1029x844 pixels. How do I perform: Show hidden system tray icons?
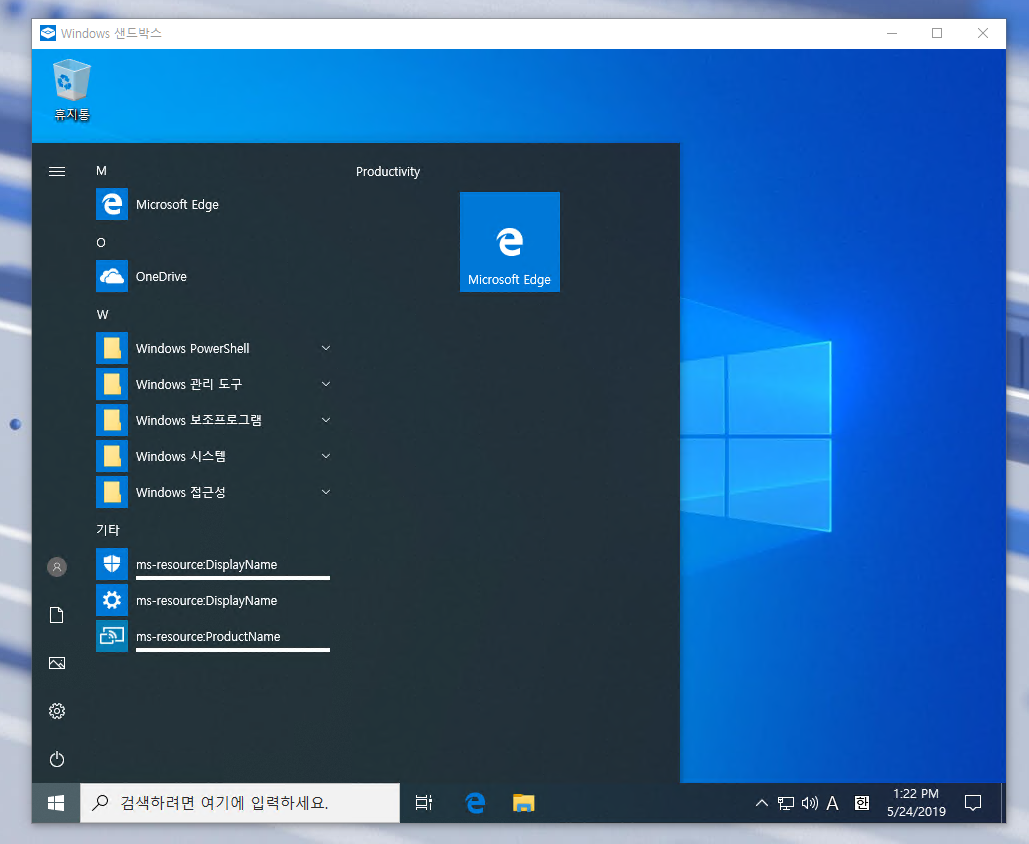761,803
